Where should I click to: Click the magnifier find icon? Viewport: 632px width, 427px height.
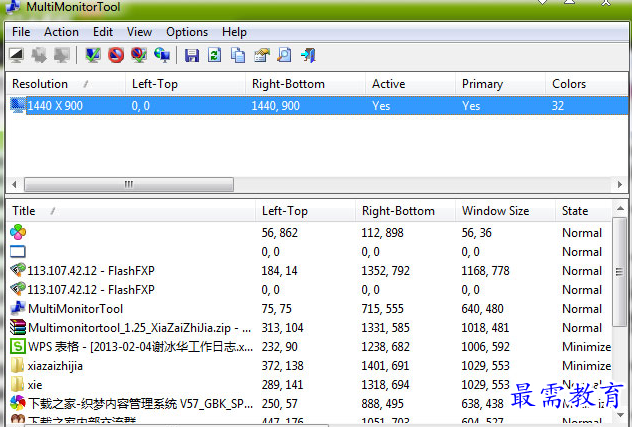pos(285,56)
